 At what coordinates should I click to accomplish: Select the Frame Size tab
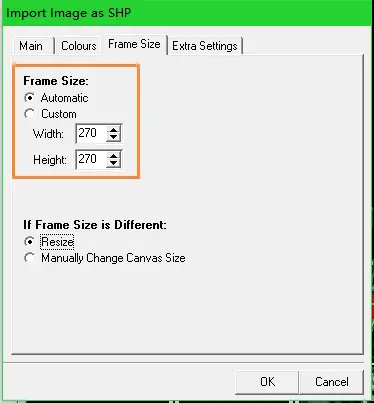[134, 44]
